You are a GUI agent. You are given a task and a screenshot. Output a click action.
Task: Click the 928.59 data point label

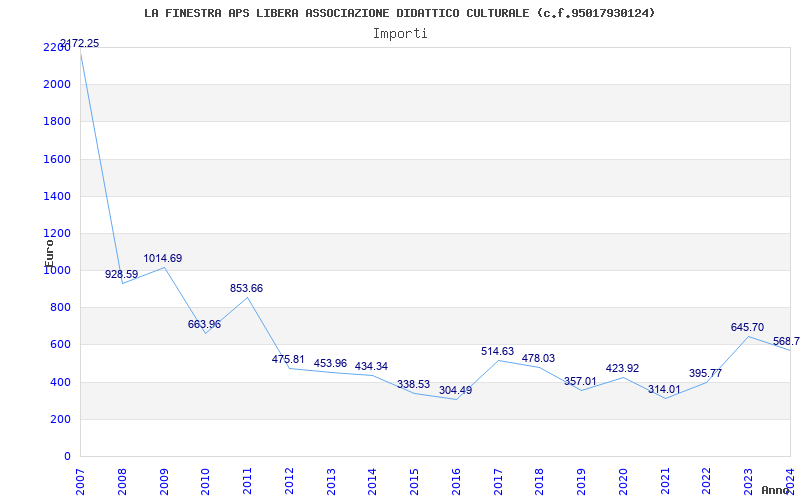(121, 274)
